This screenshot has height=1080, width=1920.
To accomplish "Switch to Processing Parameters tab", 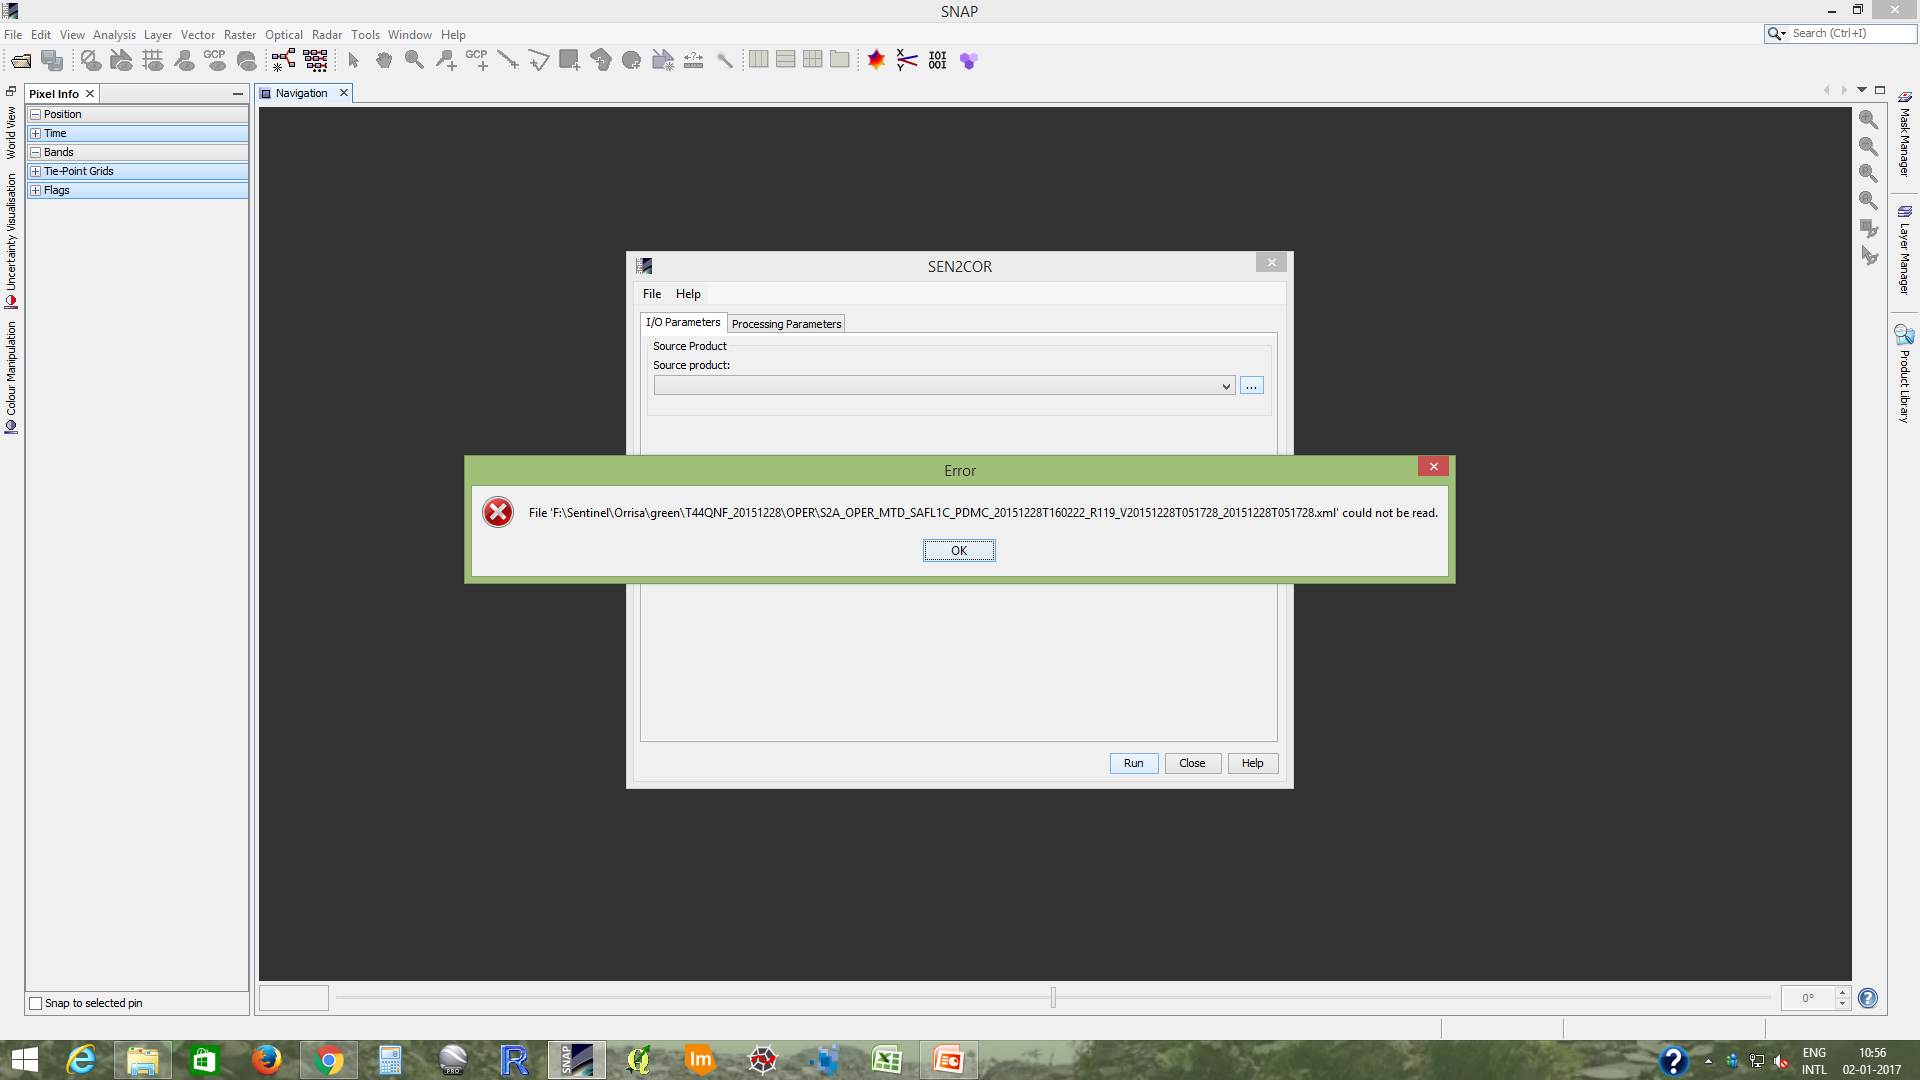I will click(x=786, y=324).
